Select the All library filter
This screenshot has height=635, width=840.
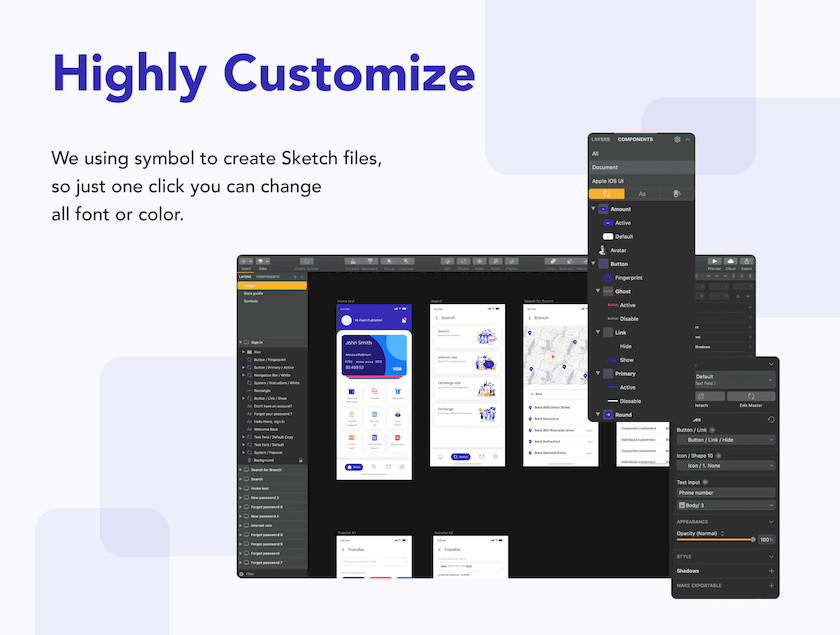[x=641, y=153]
